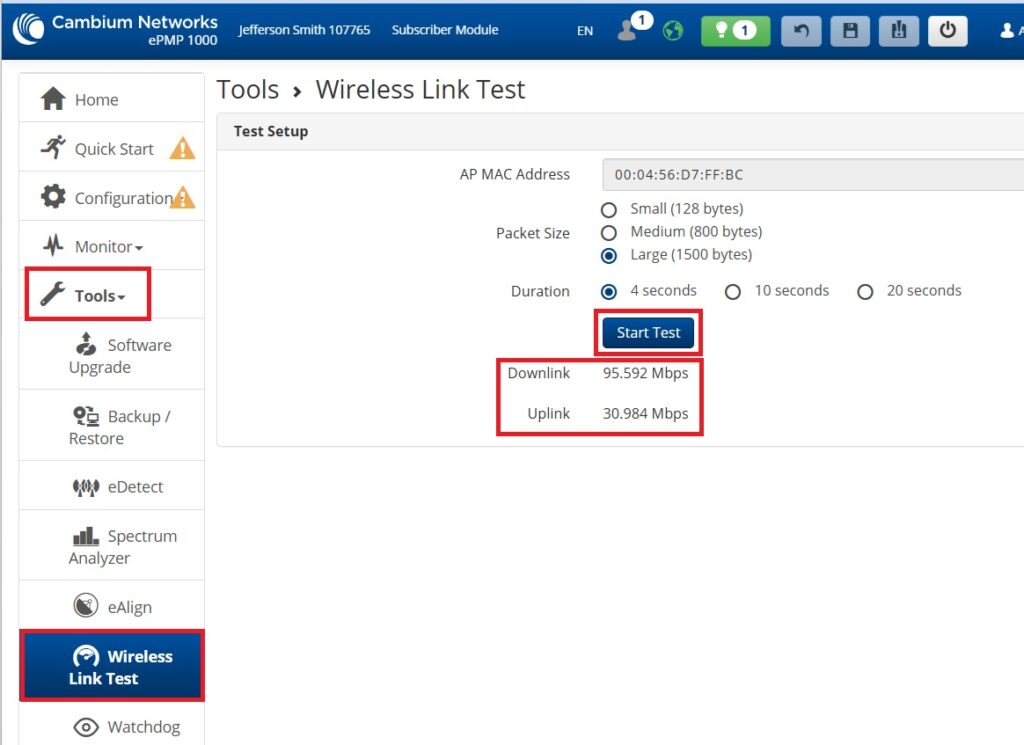Open the EN language selector
Image resolution: width=1024 pixels, height=745 pixels.
tap(585, 31)
